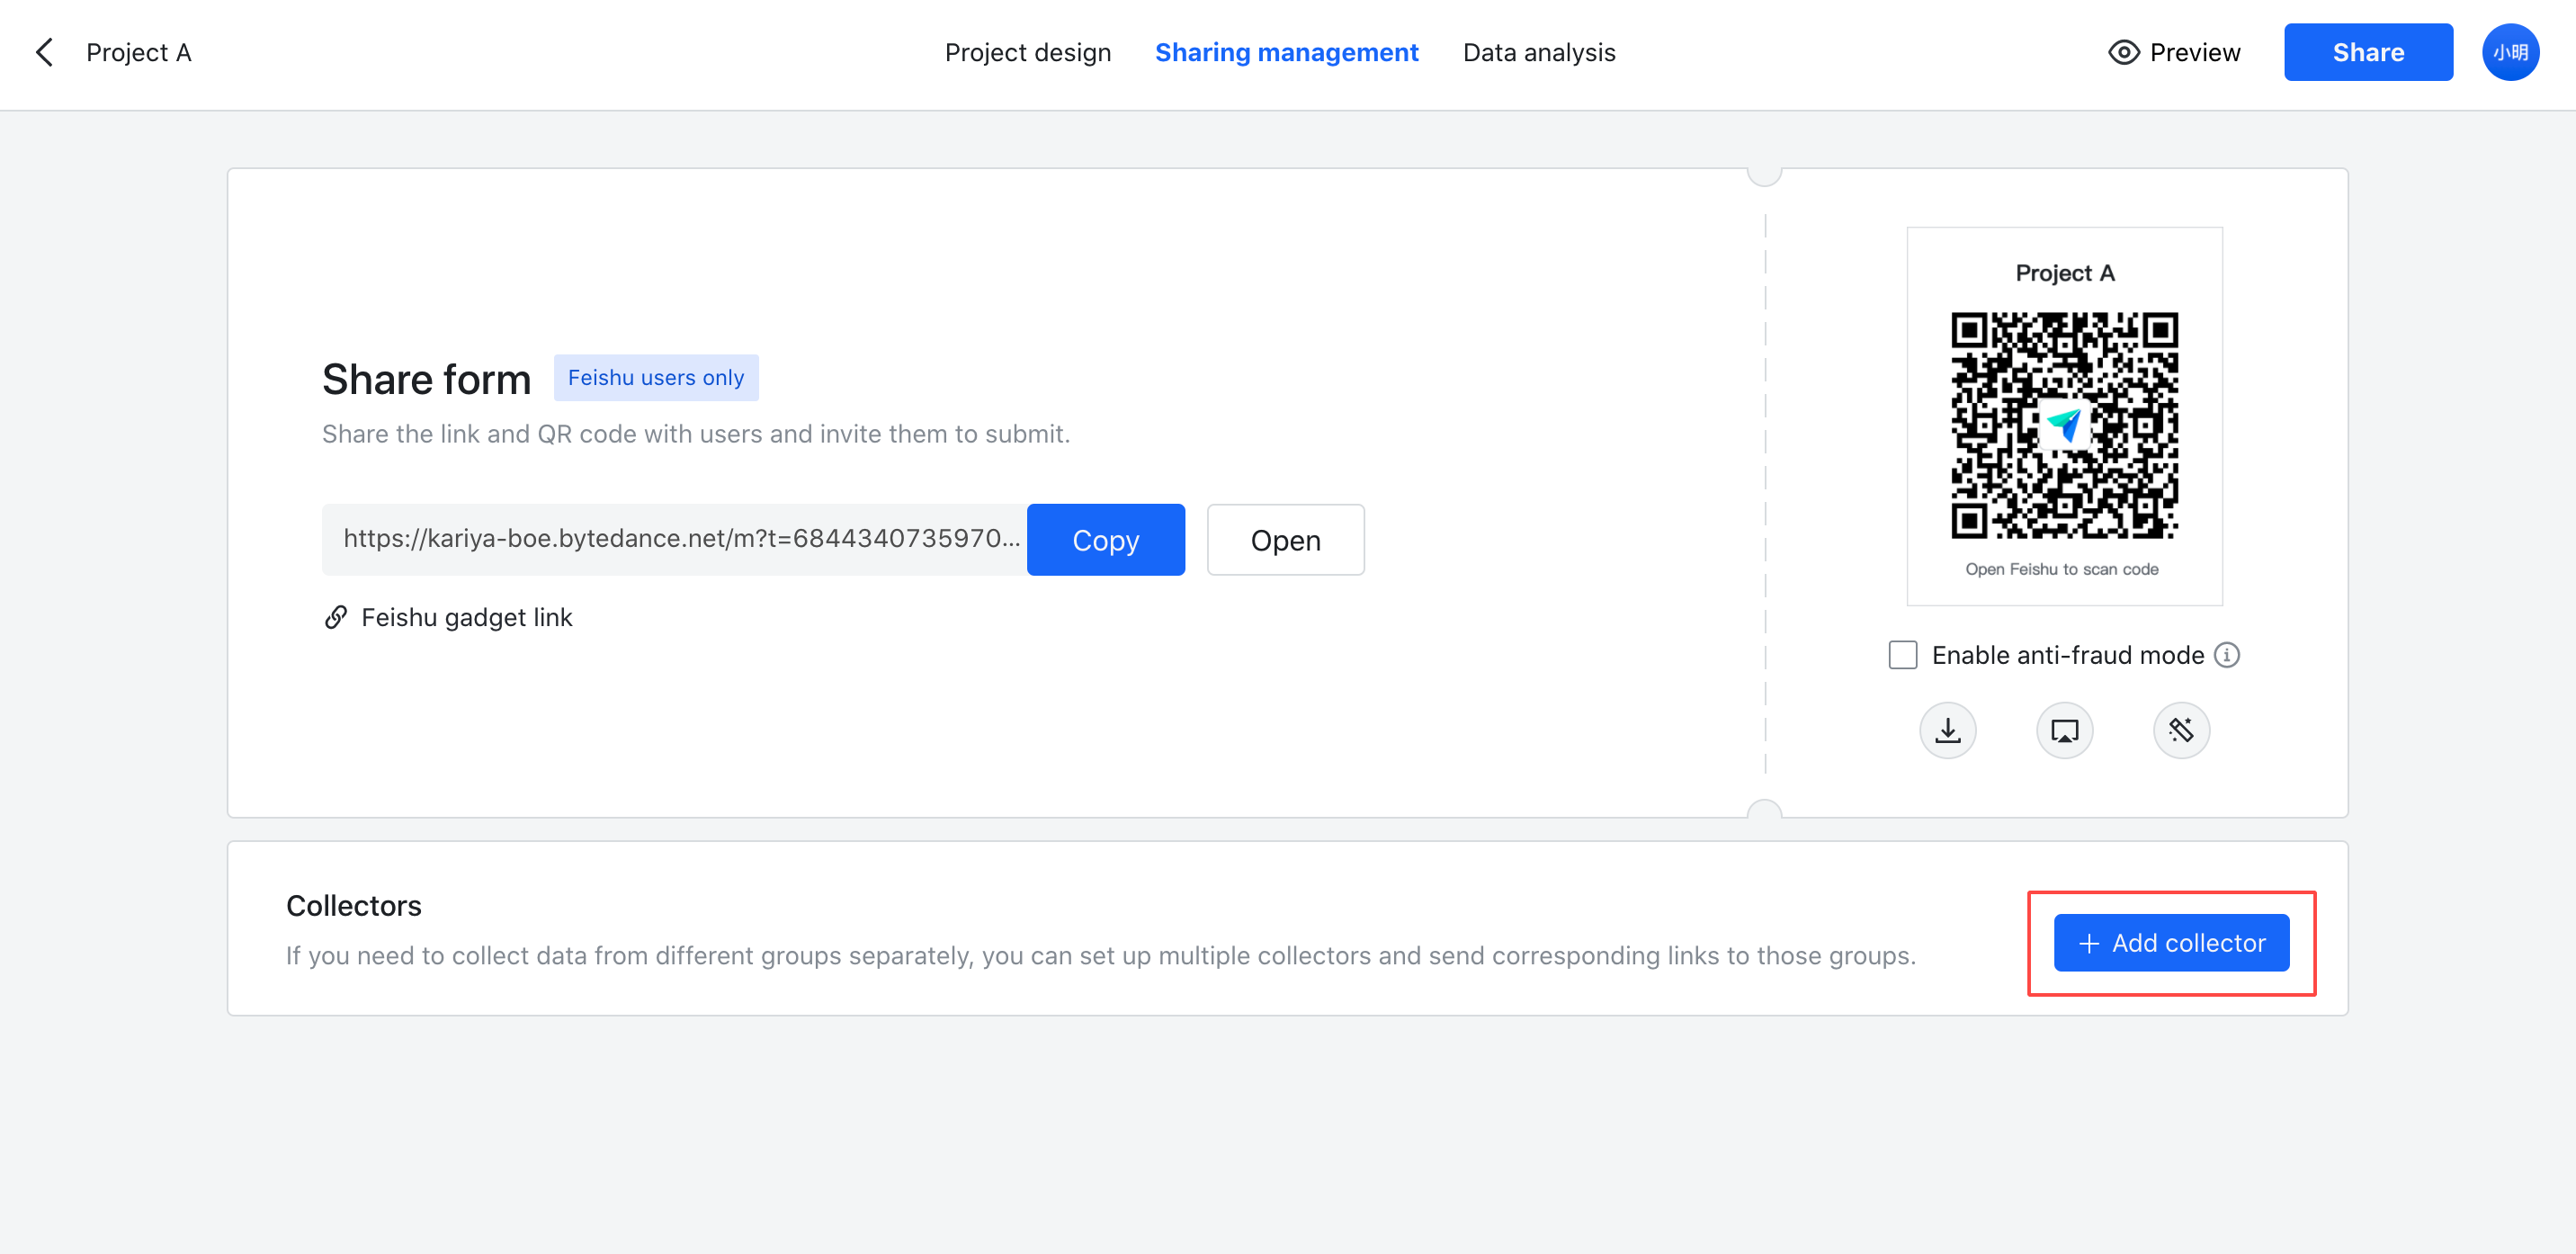Viewport: 2576px width, 1254px height.
Task: Open the share form link
Action: tap(1285, 539)
